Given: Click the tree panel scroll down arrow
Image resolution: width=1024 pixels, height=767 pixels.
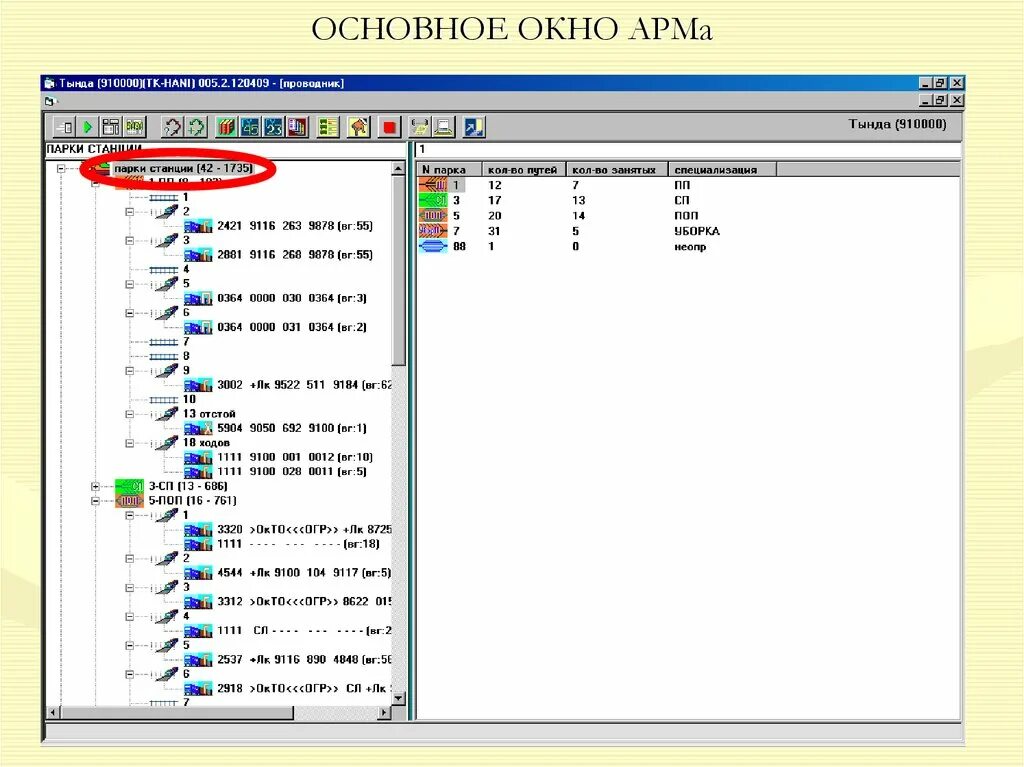Looking at the screenshot, I should tap(398, 698).
